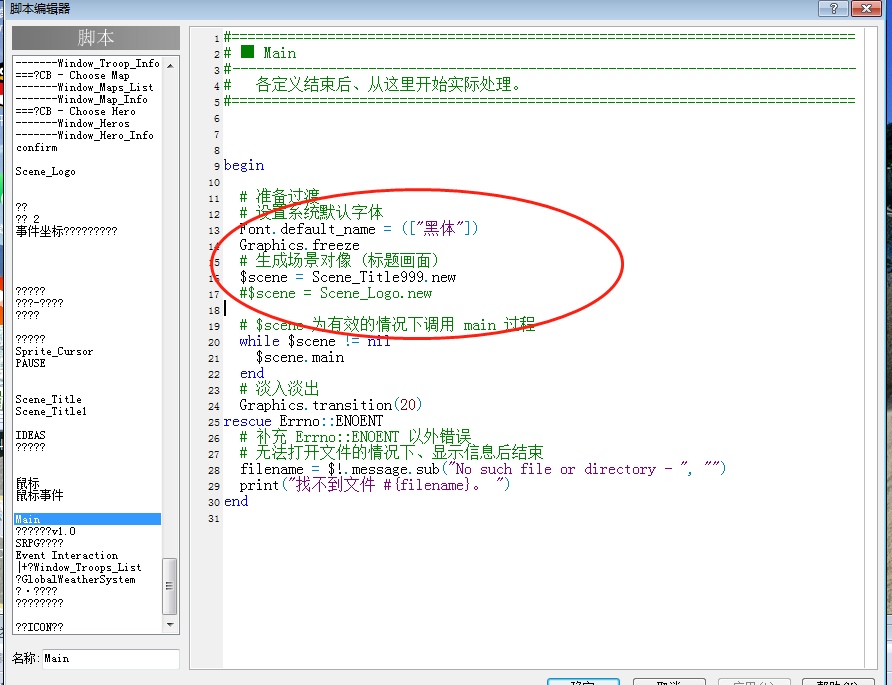The width and height of the screenshot is (892, 685).
Task: Click the '$scene = Scene_Title999.new' line
Action: point(348,277)
